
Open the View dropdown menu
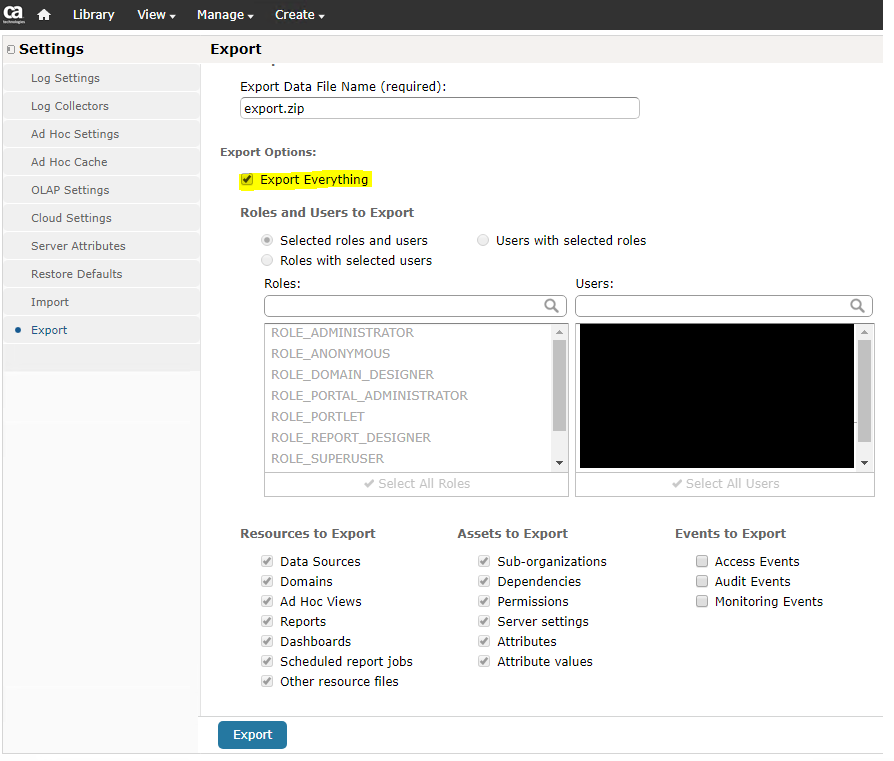(156, 15)
